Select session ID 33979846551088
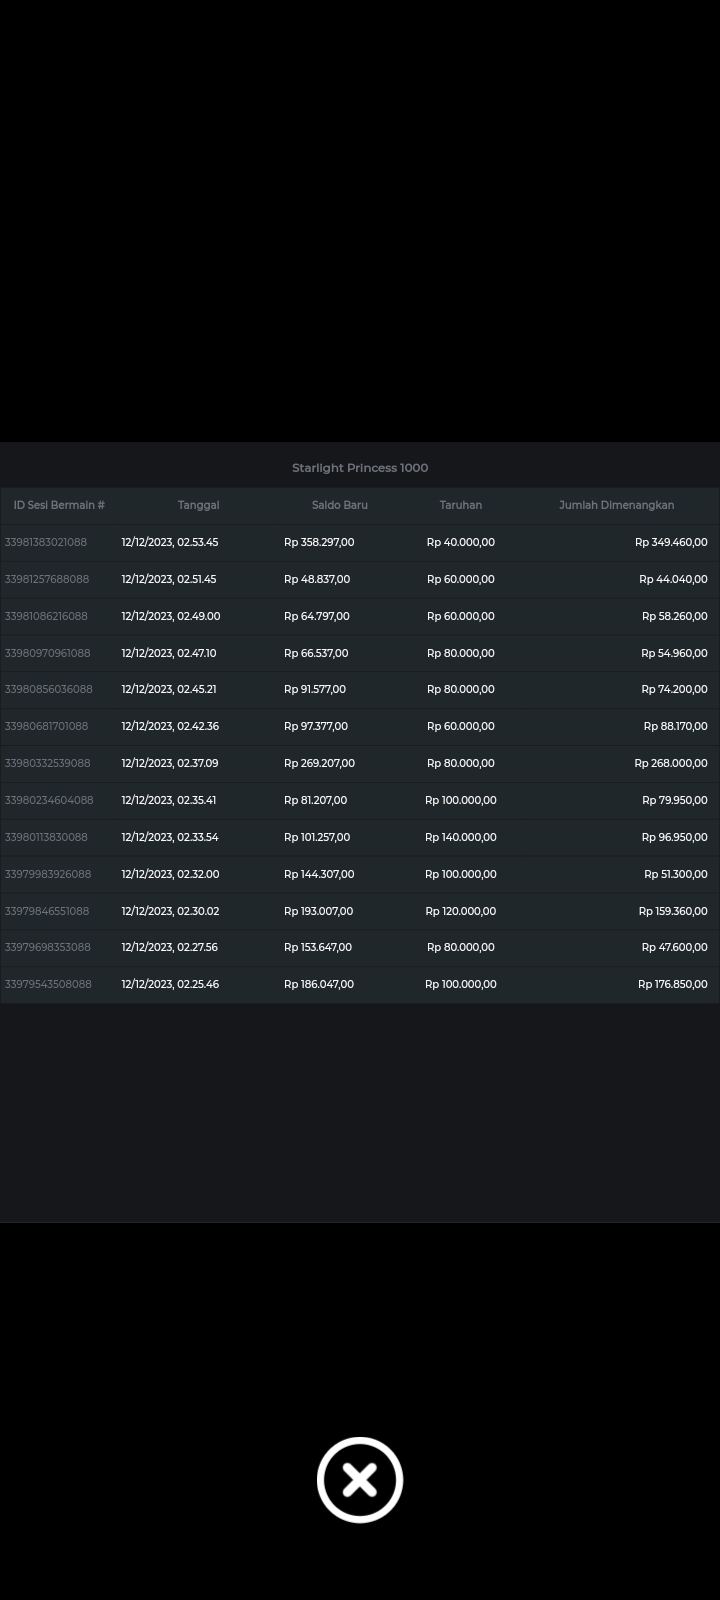Viewport: 720px width, 1600px height. (47, 911)
